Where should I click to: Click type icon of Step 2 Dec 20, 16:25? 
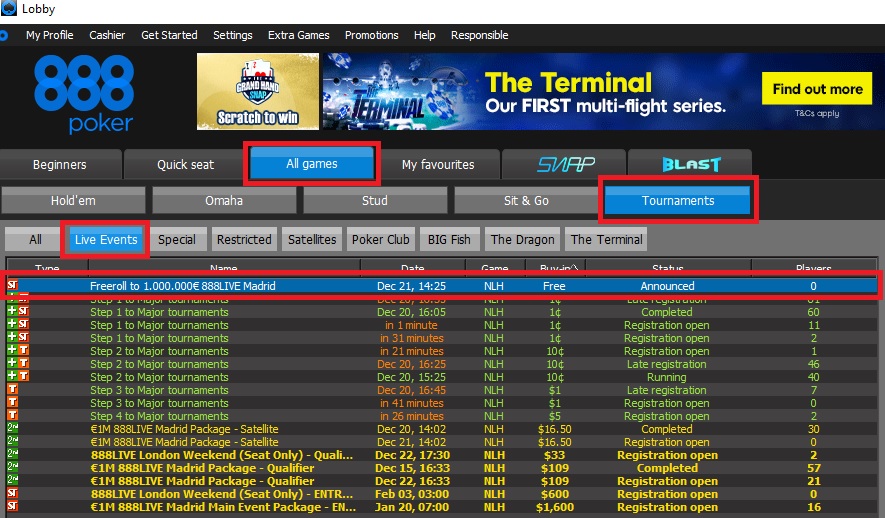coord(17,363)
